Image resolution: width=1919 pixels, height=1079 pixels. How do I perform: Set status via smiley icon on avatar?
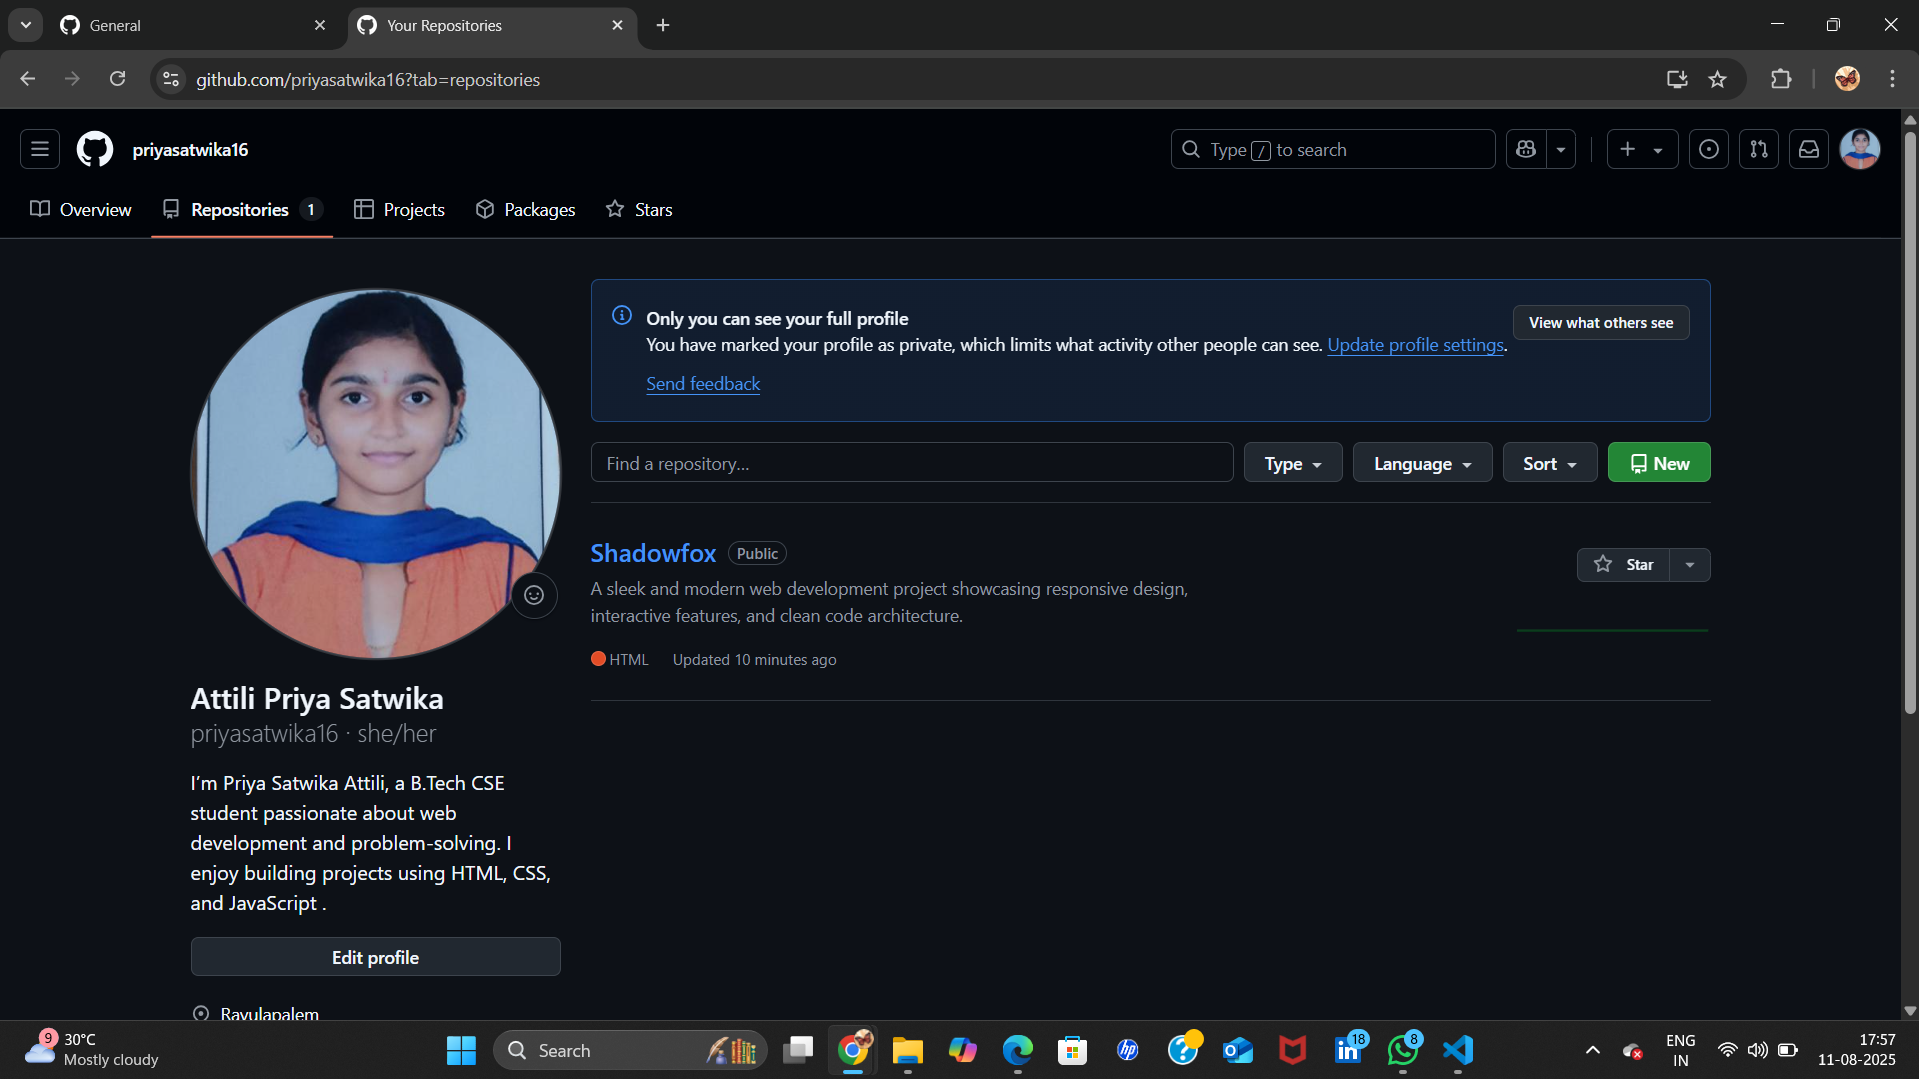pyautogui.click(x=534, y=595)
